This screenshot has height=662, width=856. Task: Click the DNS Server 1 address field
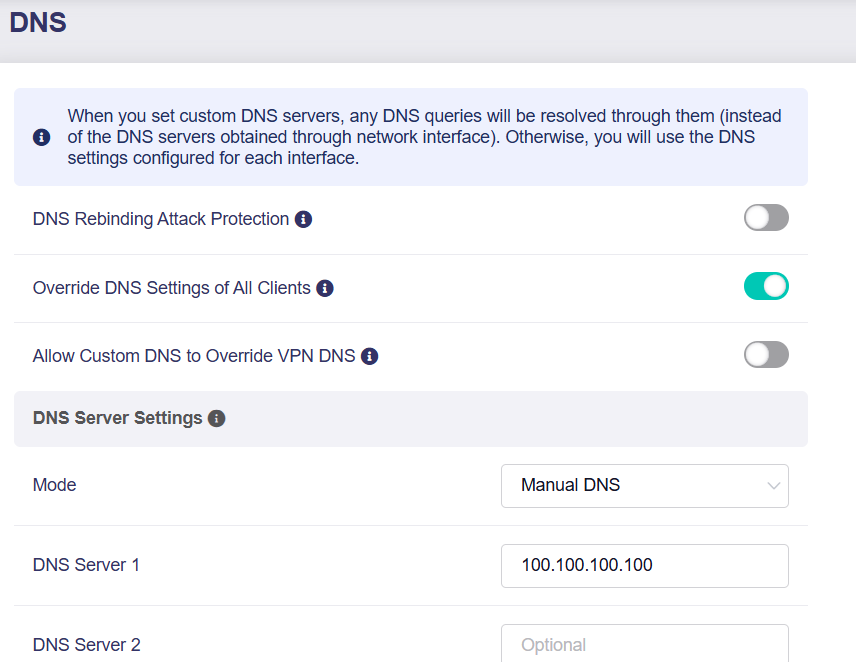tap(644, 565)
